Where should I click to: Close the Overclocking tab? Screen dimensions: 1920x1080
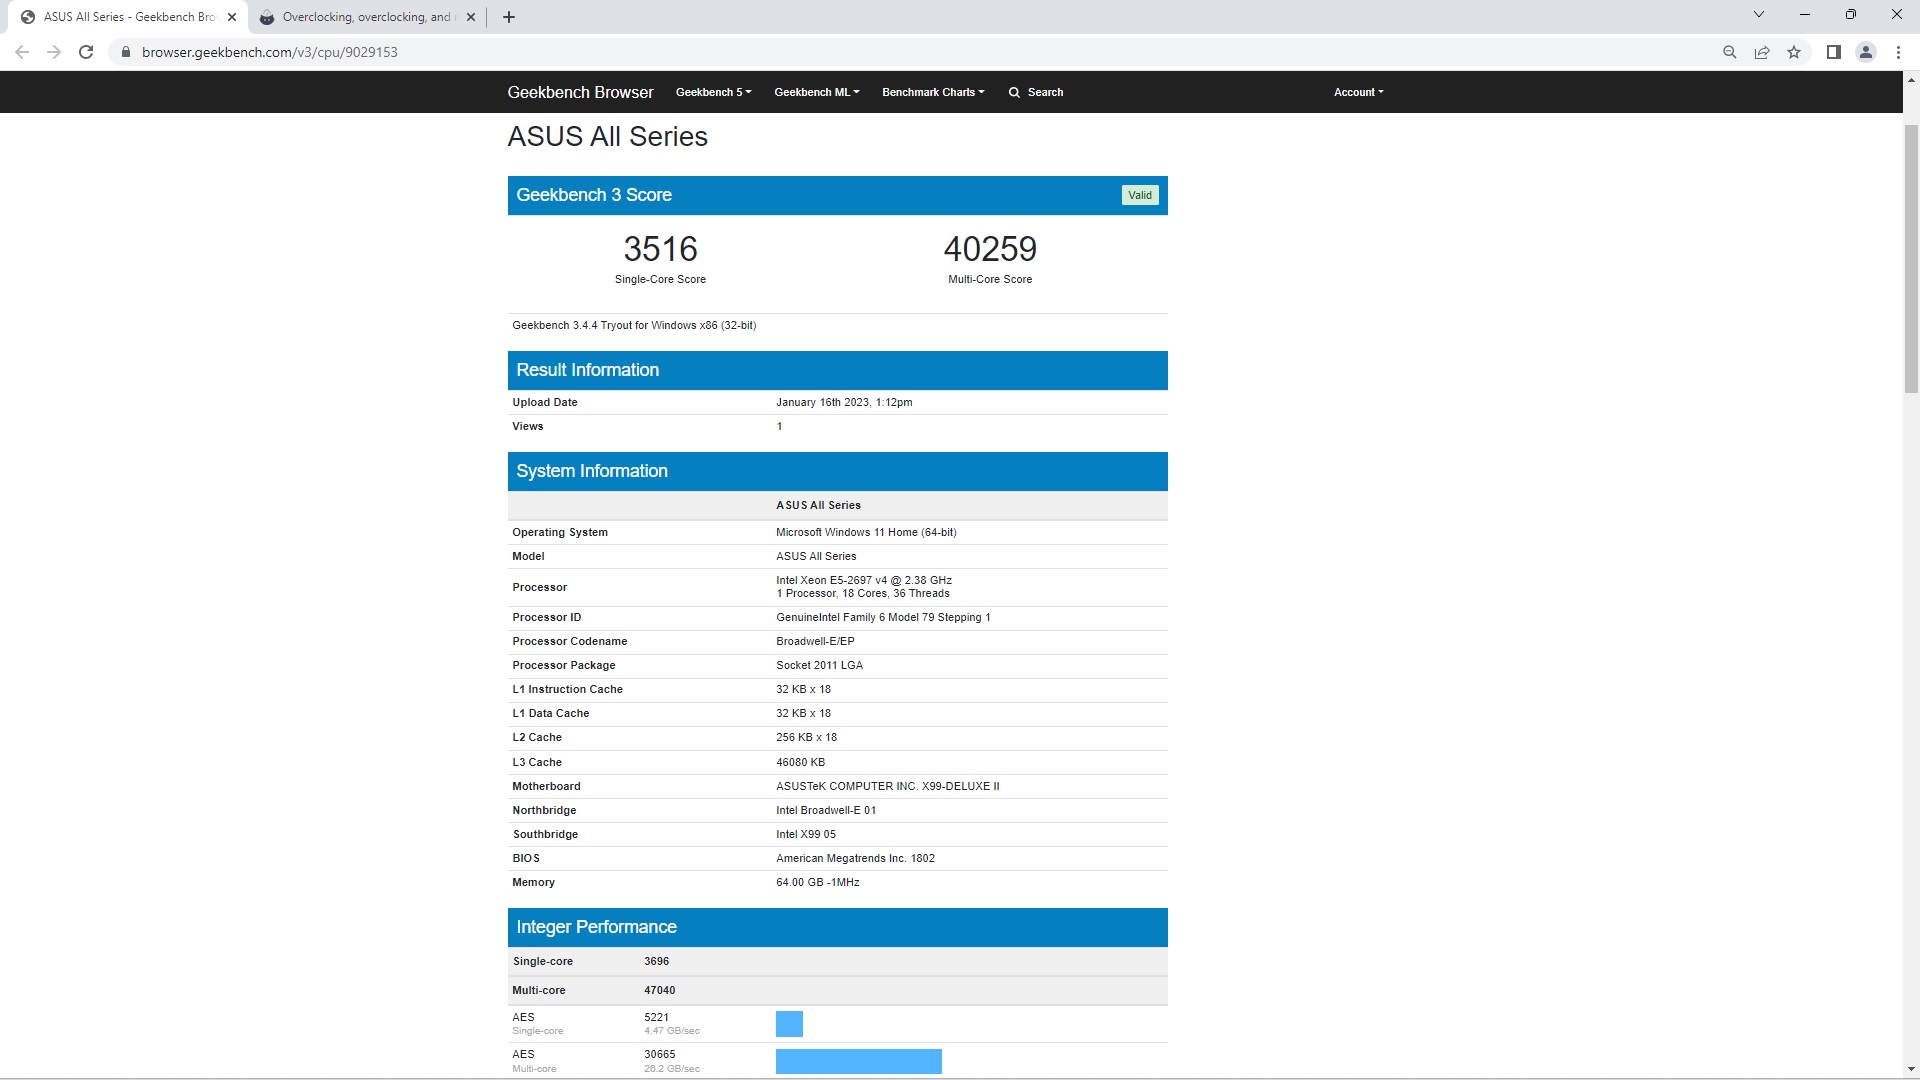pos(471,17)
